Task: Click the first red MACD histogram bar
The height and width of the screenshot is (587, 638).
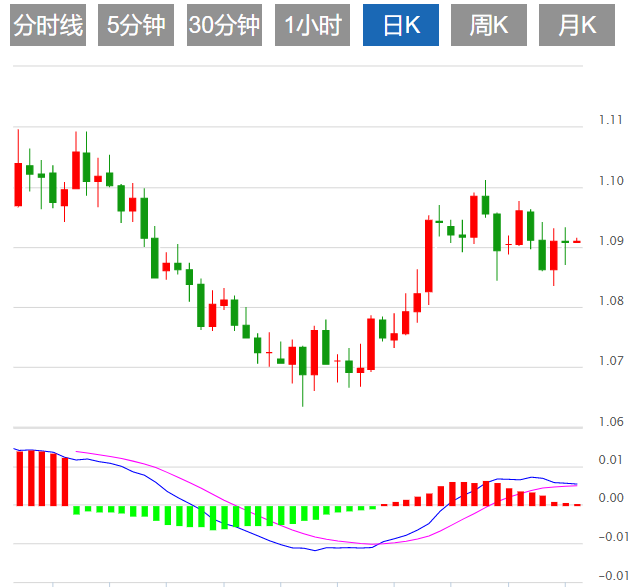Action: pos(19,478)
